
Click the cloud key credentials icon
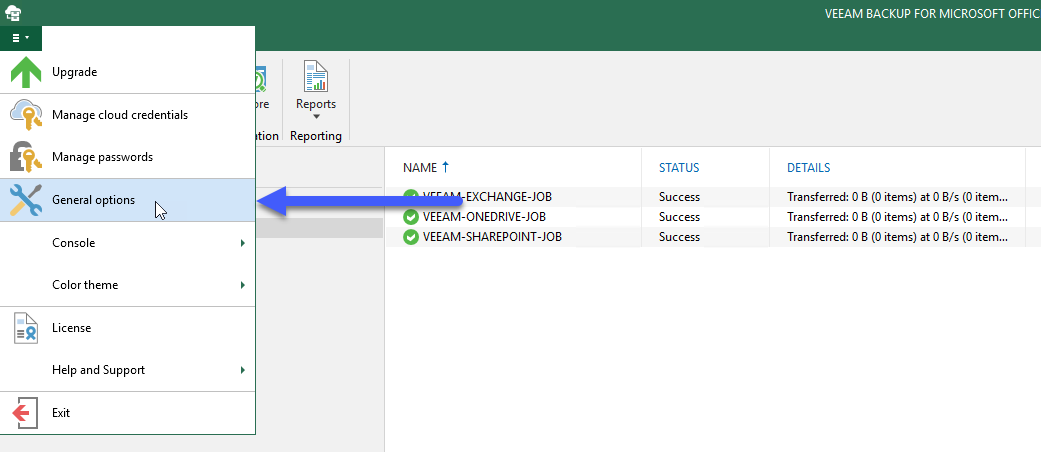26,115
